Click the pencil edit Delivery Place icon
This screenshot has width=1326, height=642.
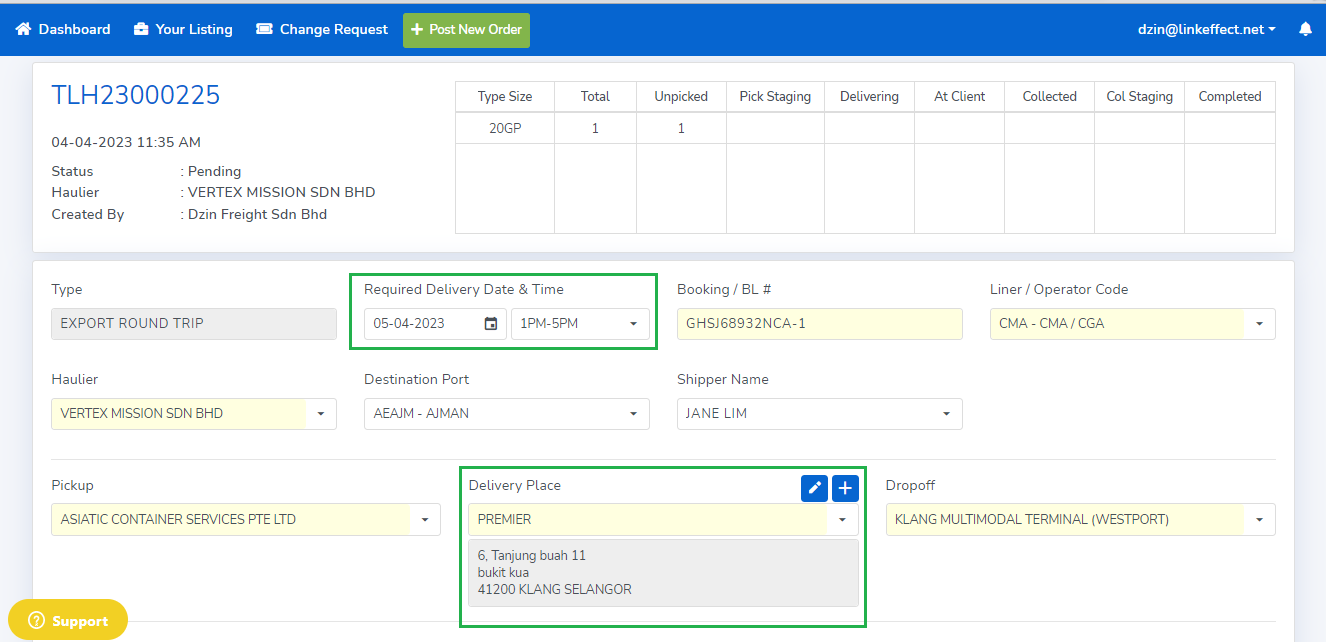coord(814,488)
